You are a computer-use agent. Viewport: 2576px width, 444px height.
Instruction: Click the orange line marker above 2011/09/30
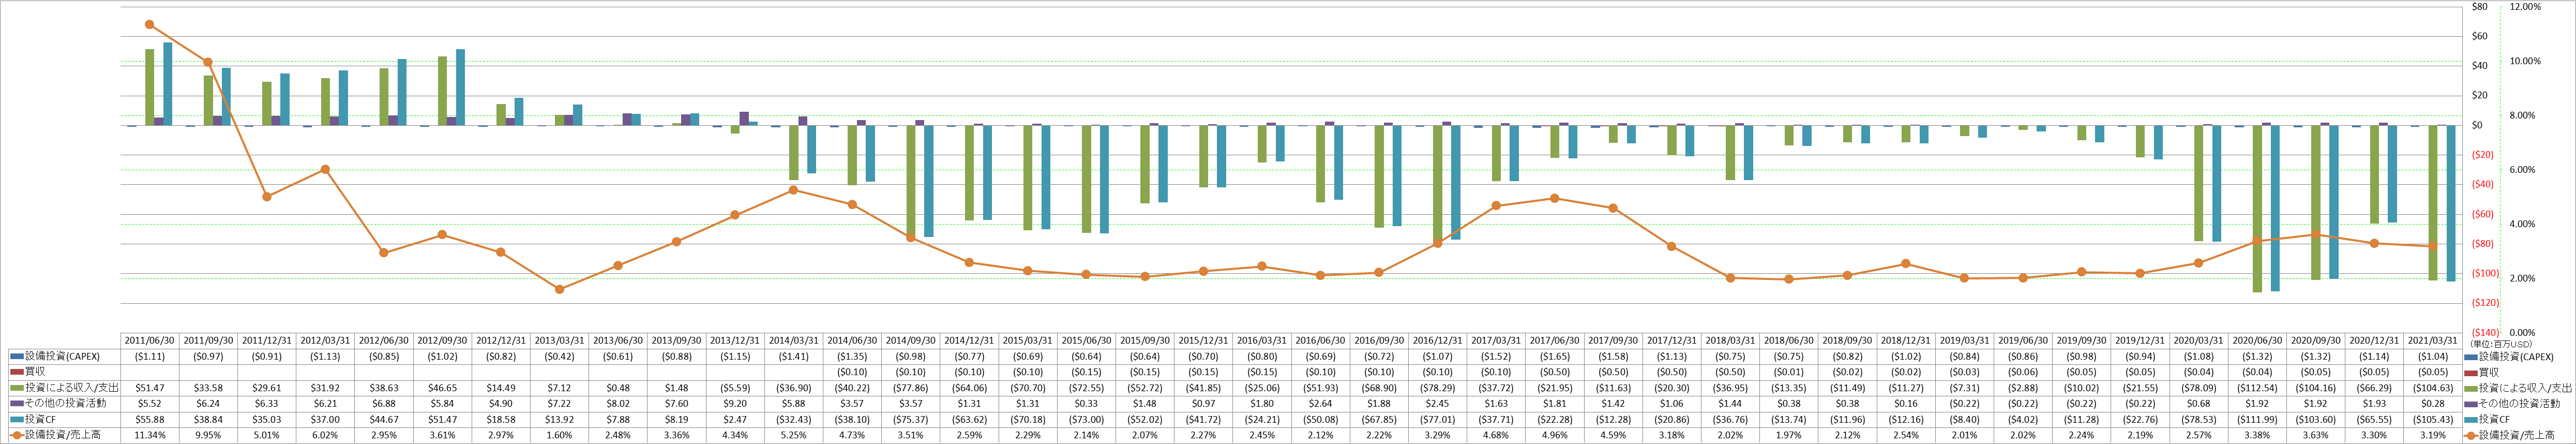[x=208, y=62]
